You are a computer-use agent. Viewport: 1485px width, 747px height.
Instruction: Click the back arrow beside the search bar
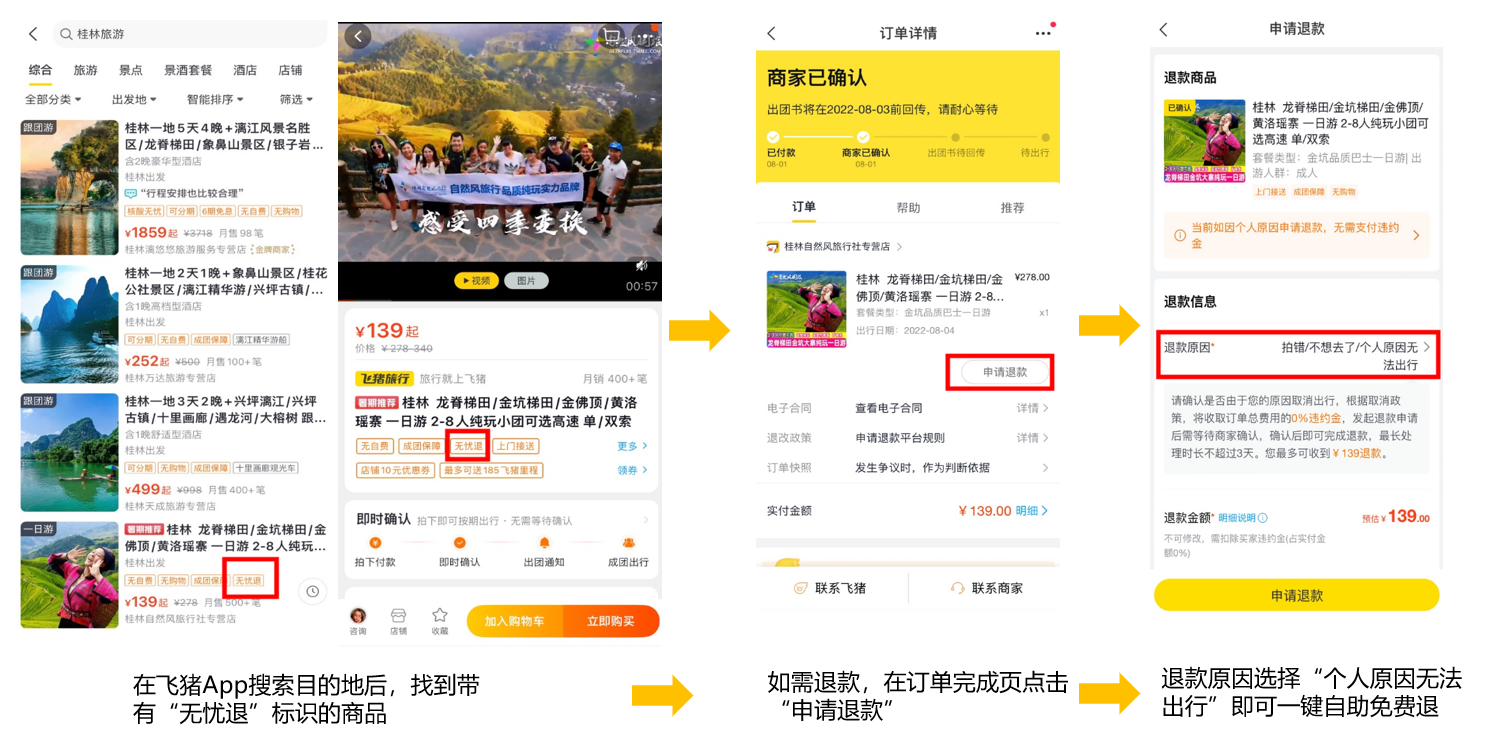[x=33, y=34]
